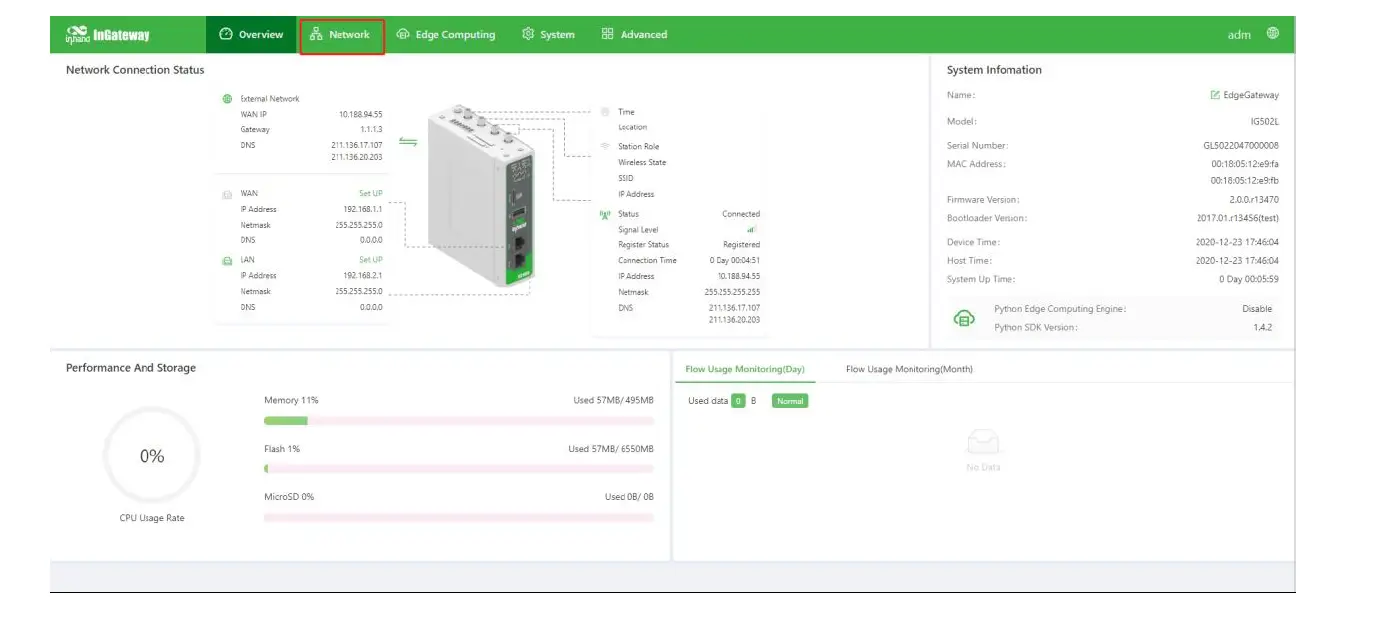1380x641 pixels.
Task: Click the InHand InGateway logo
Action: point(108,35)
